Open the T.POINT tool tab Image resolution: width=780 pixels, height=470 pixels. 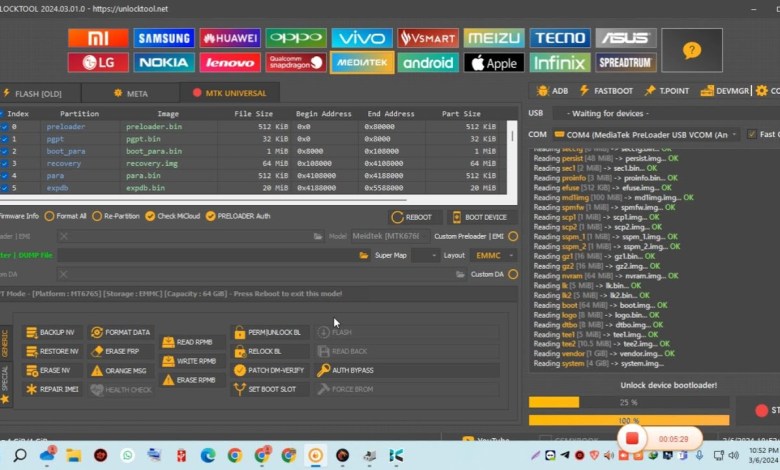click(x=667, y=91)
